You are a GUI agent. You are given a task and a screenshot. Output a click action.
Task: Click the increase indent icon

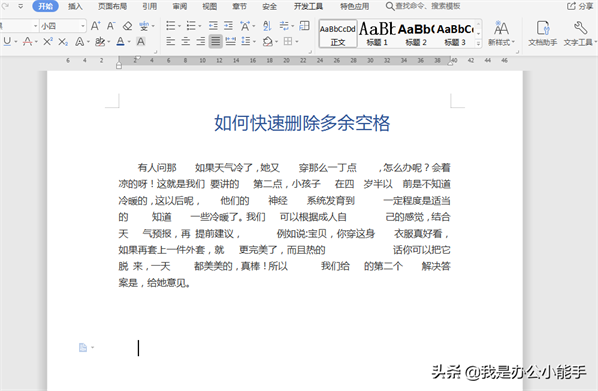click(228, 26)
